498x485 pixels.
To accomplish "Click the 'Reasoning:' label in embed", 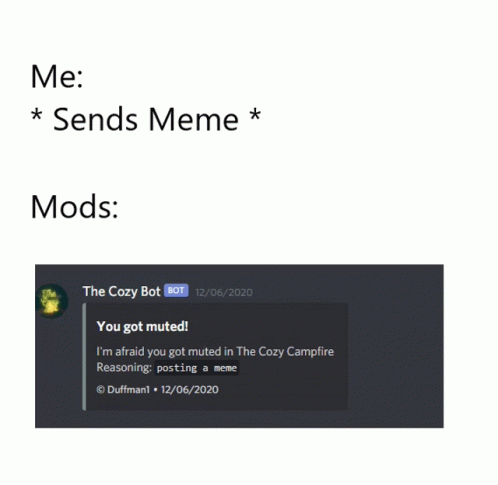I will 124,368.
